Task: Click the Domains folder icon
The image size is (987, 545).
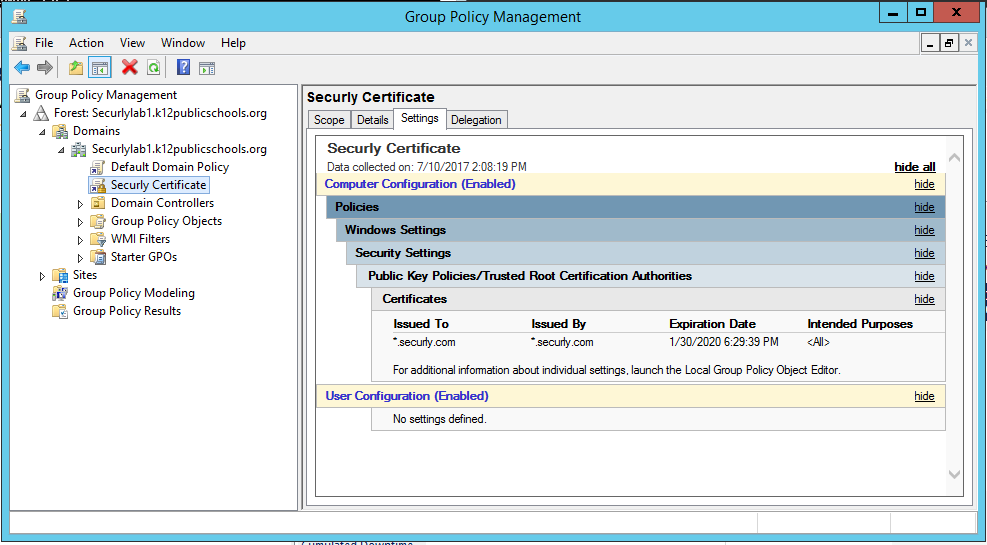Action: point(60,131)
